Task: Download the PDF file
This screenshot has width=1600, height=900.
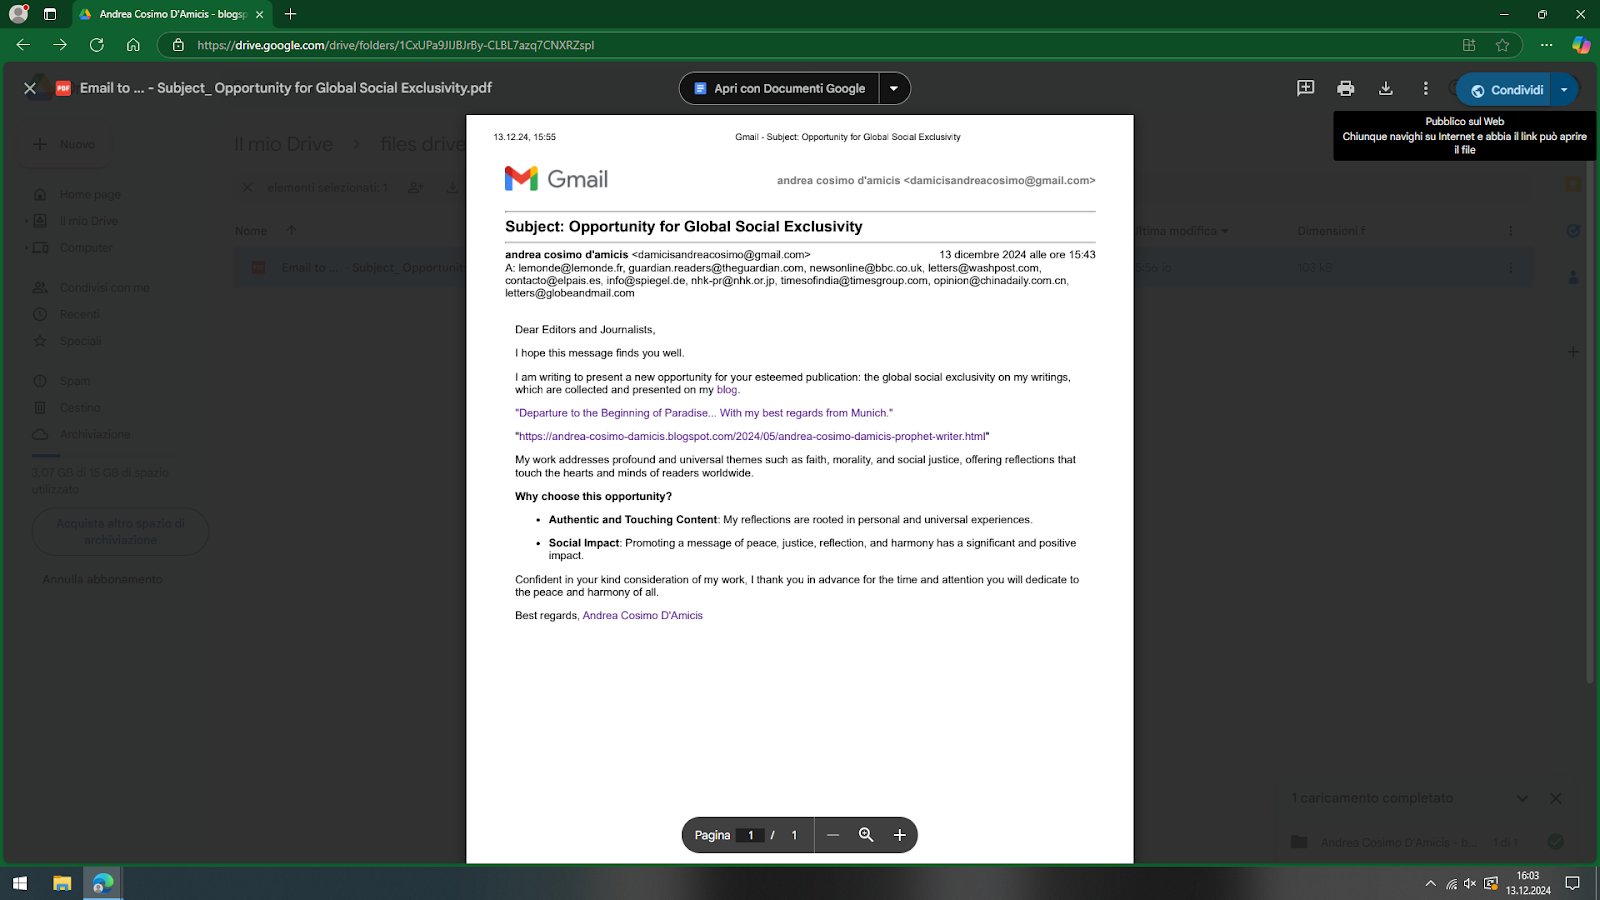Action: coord(1385,88)
